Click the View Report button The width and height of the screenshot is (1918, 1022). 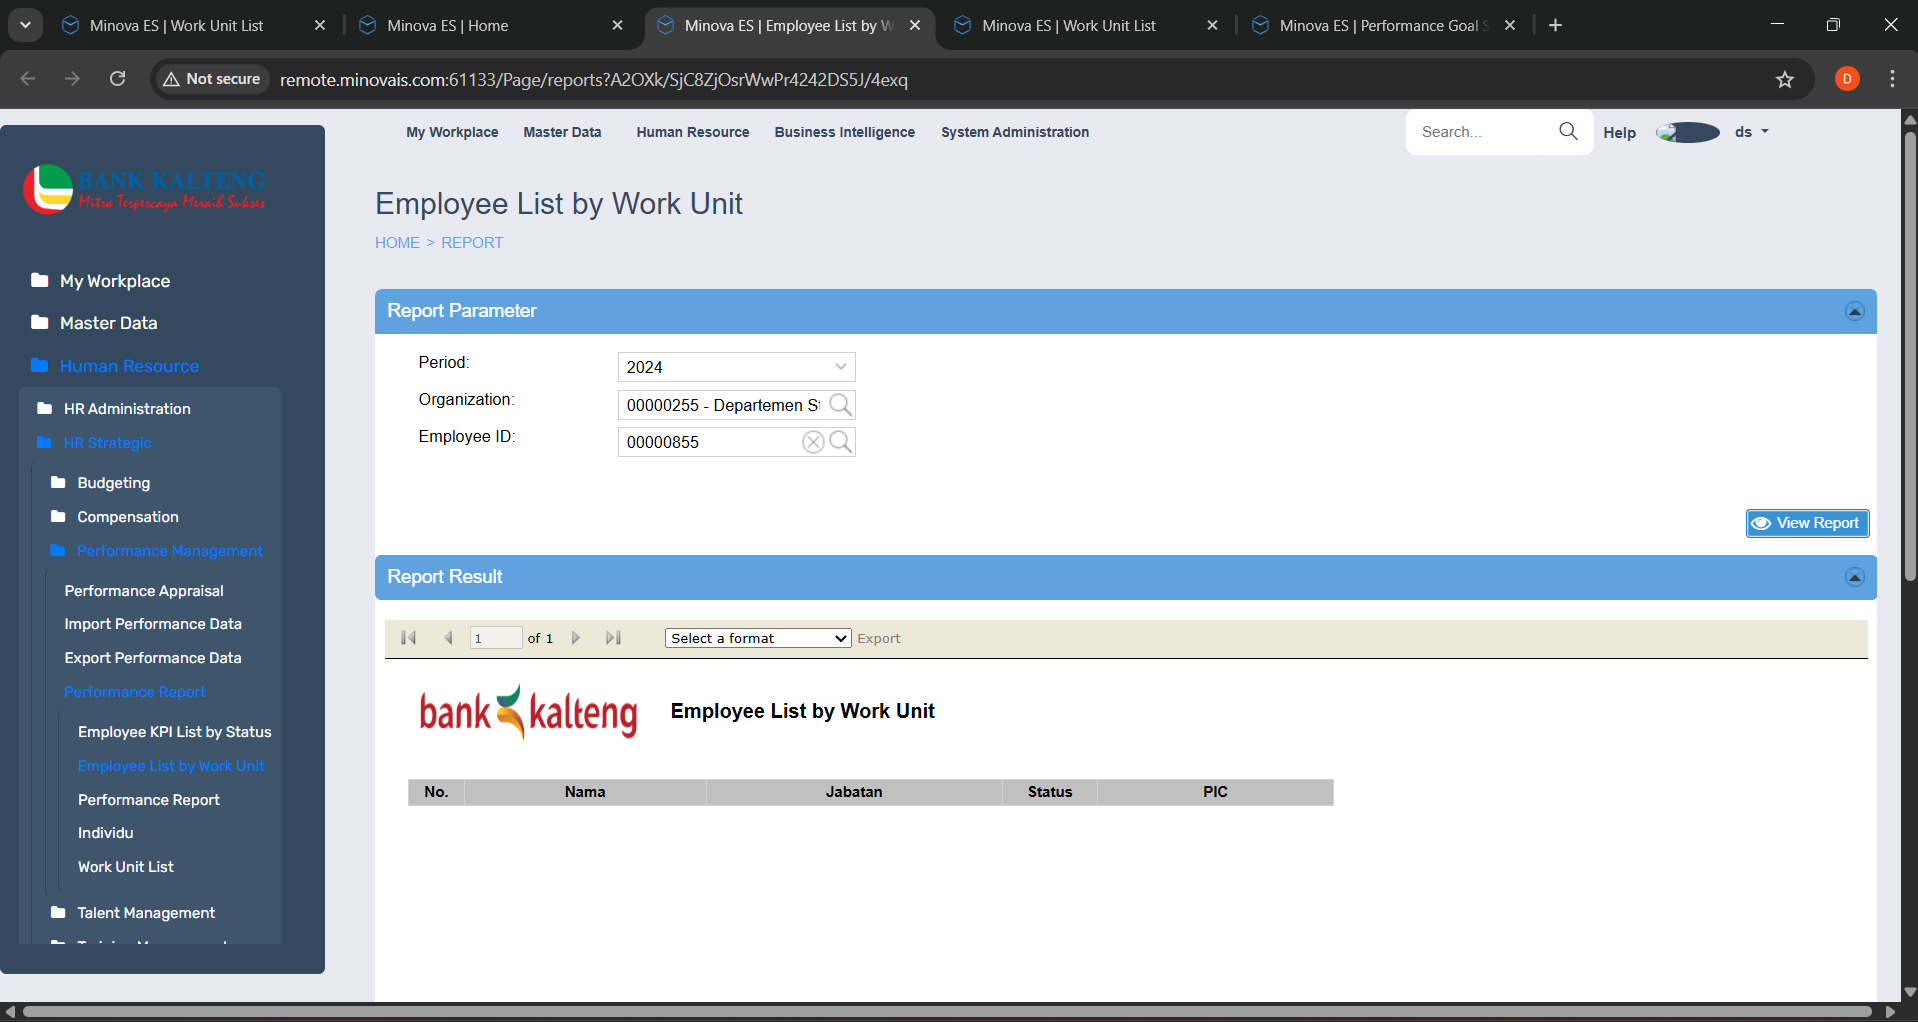click(1807, 523)
